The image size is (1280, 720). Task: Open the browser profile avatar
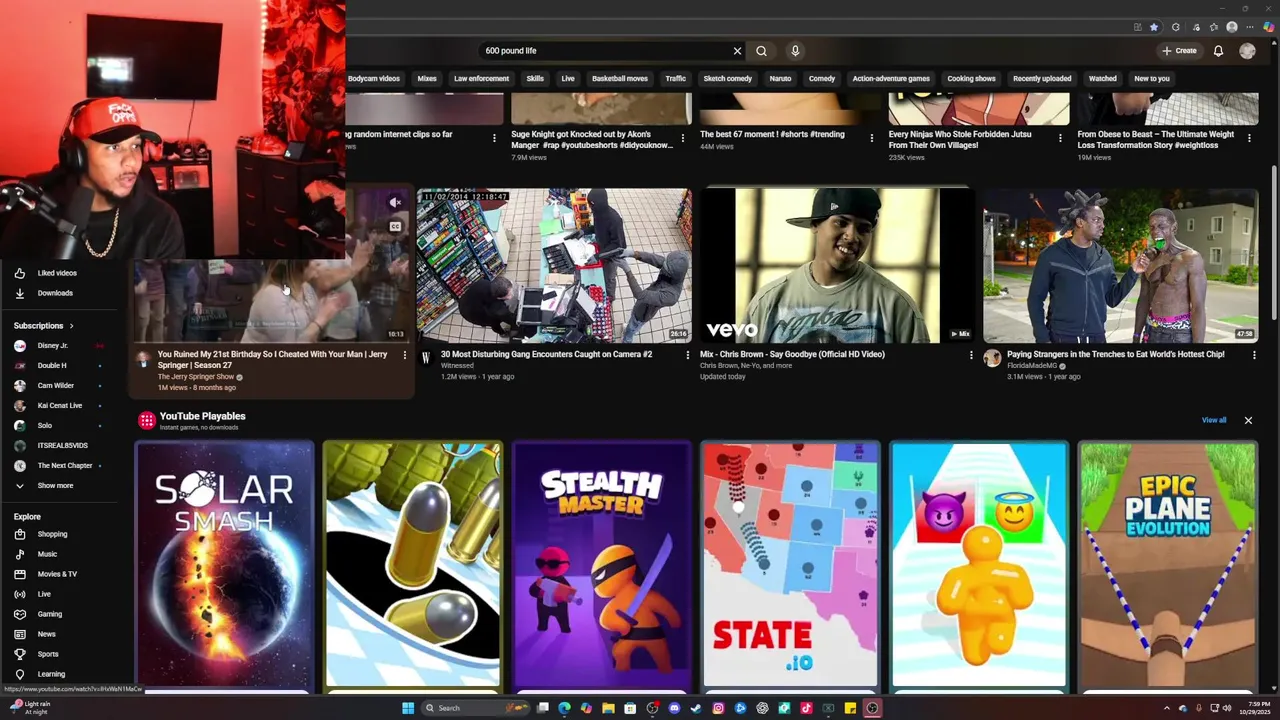pos(1232,27)
